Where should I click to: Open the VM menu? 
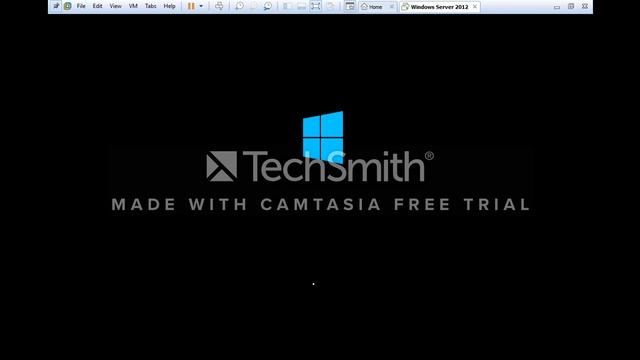pos(133,6)
